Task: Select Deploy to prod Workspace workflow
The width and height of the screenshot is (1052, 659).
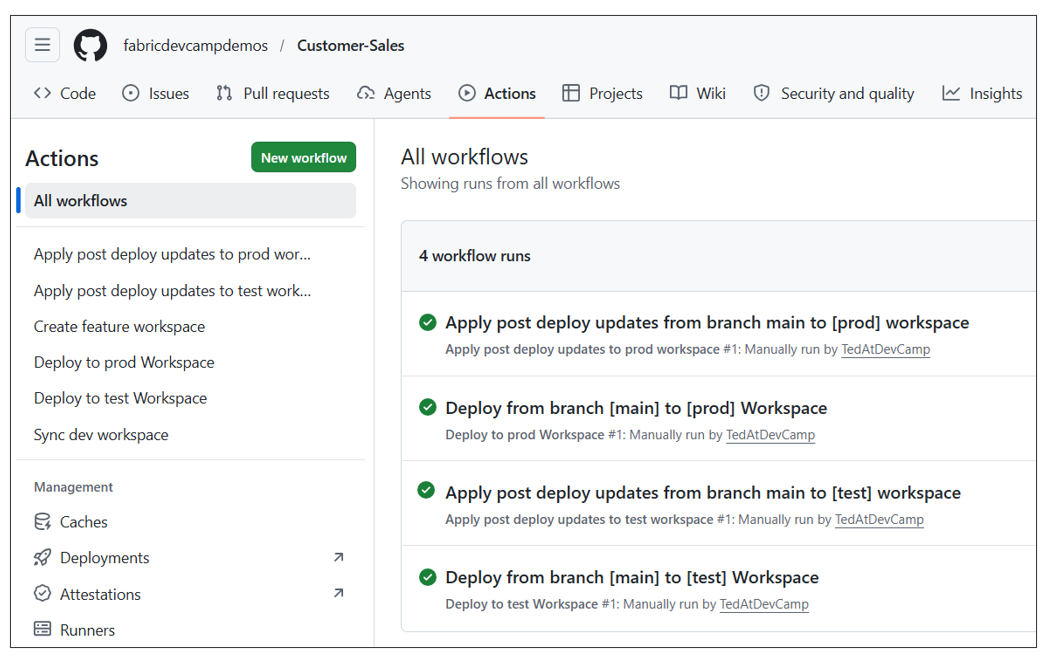Action: coord(124,362)
